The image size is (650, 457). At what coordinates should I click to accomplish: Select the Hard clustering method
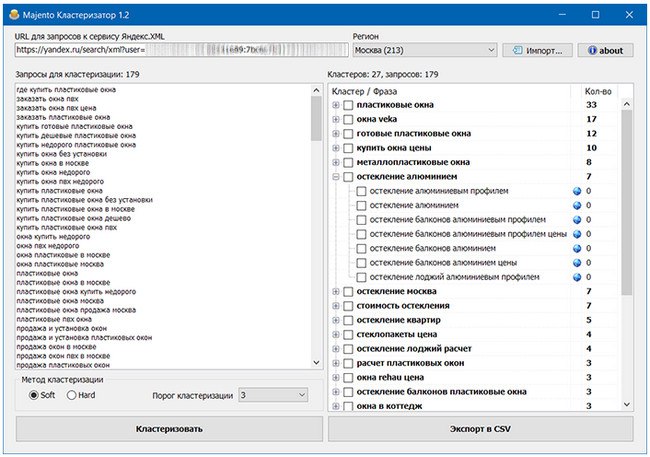coord(71,395)
